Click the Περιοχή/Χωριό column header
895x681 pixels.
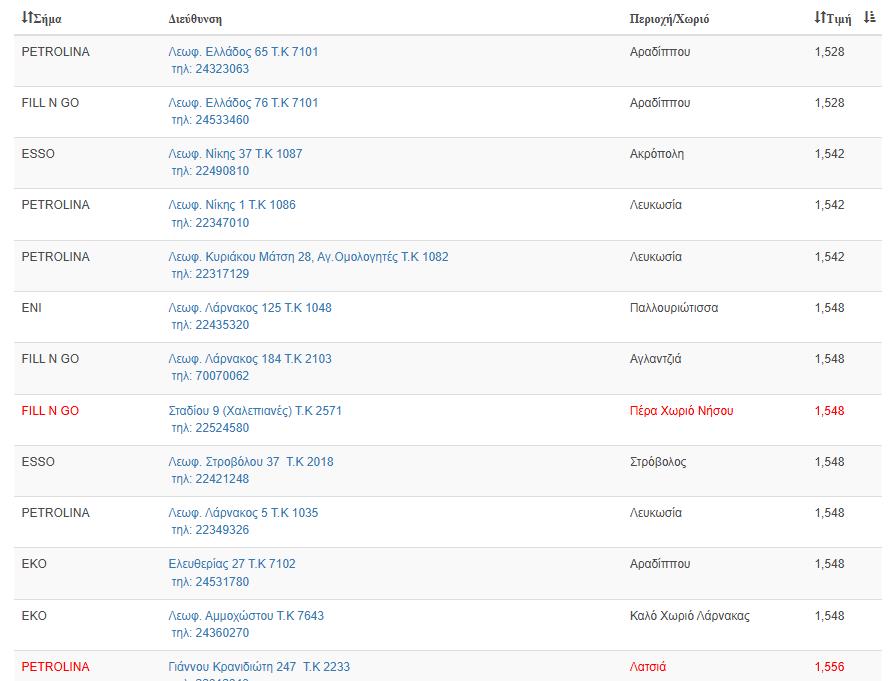[669, 19]
